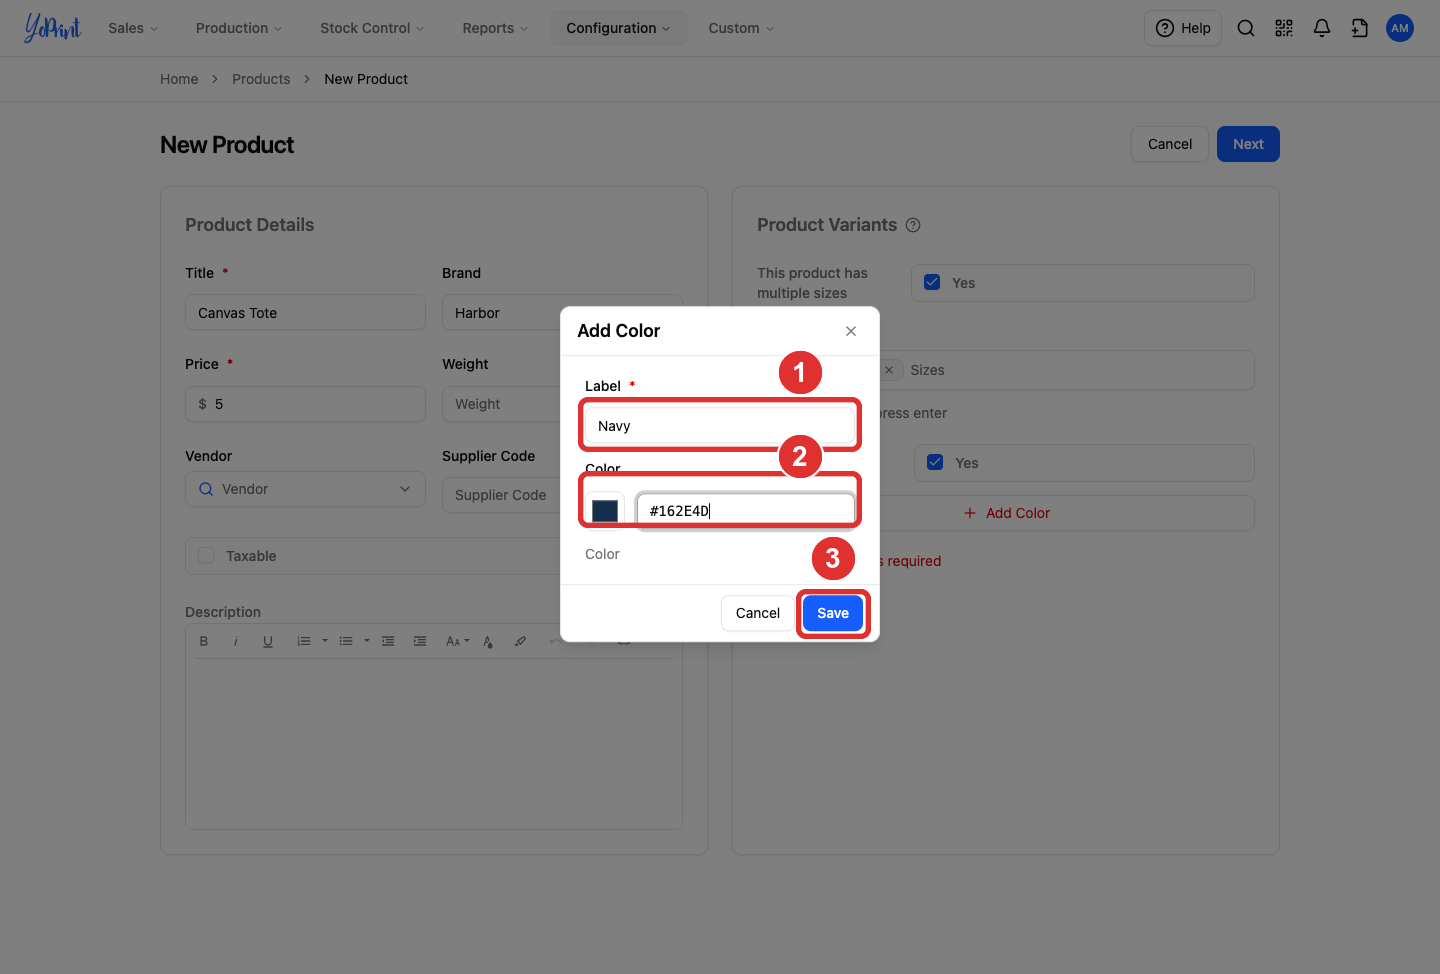1440x974 pixels.
Task: Uncheck the second Yes checkbox above Add Color
Action: [935, 462]
